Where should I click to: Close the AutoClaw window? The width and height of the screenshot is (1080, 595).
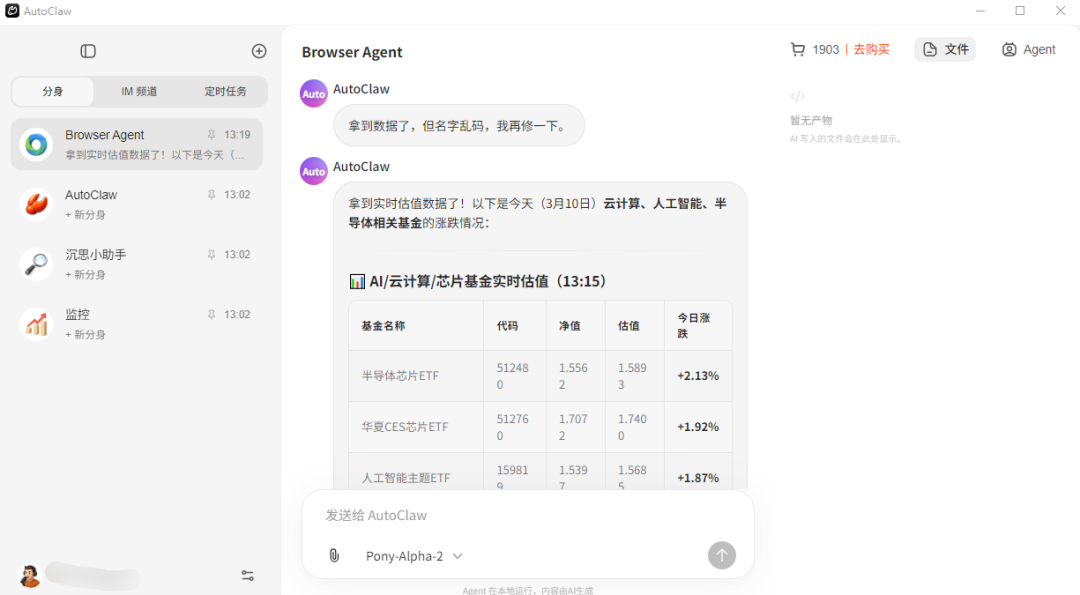[x=1061, y=11]
